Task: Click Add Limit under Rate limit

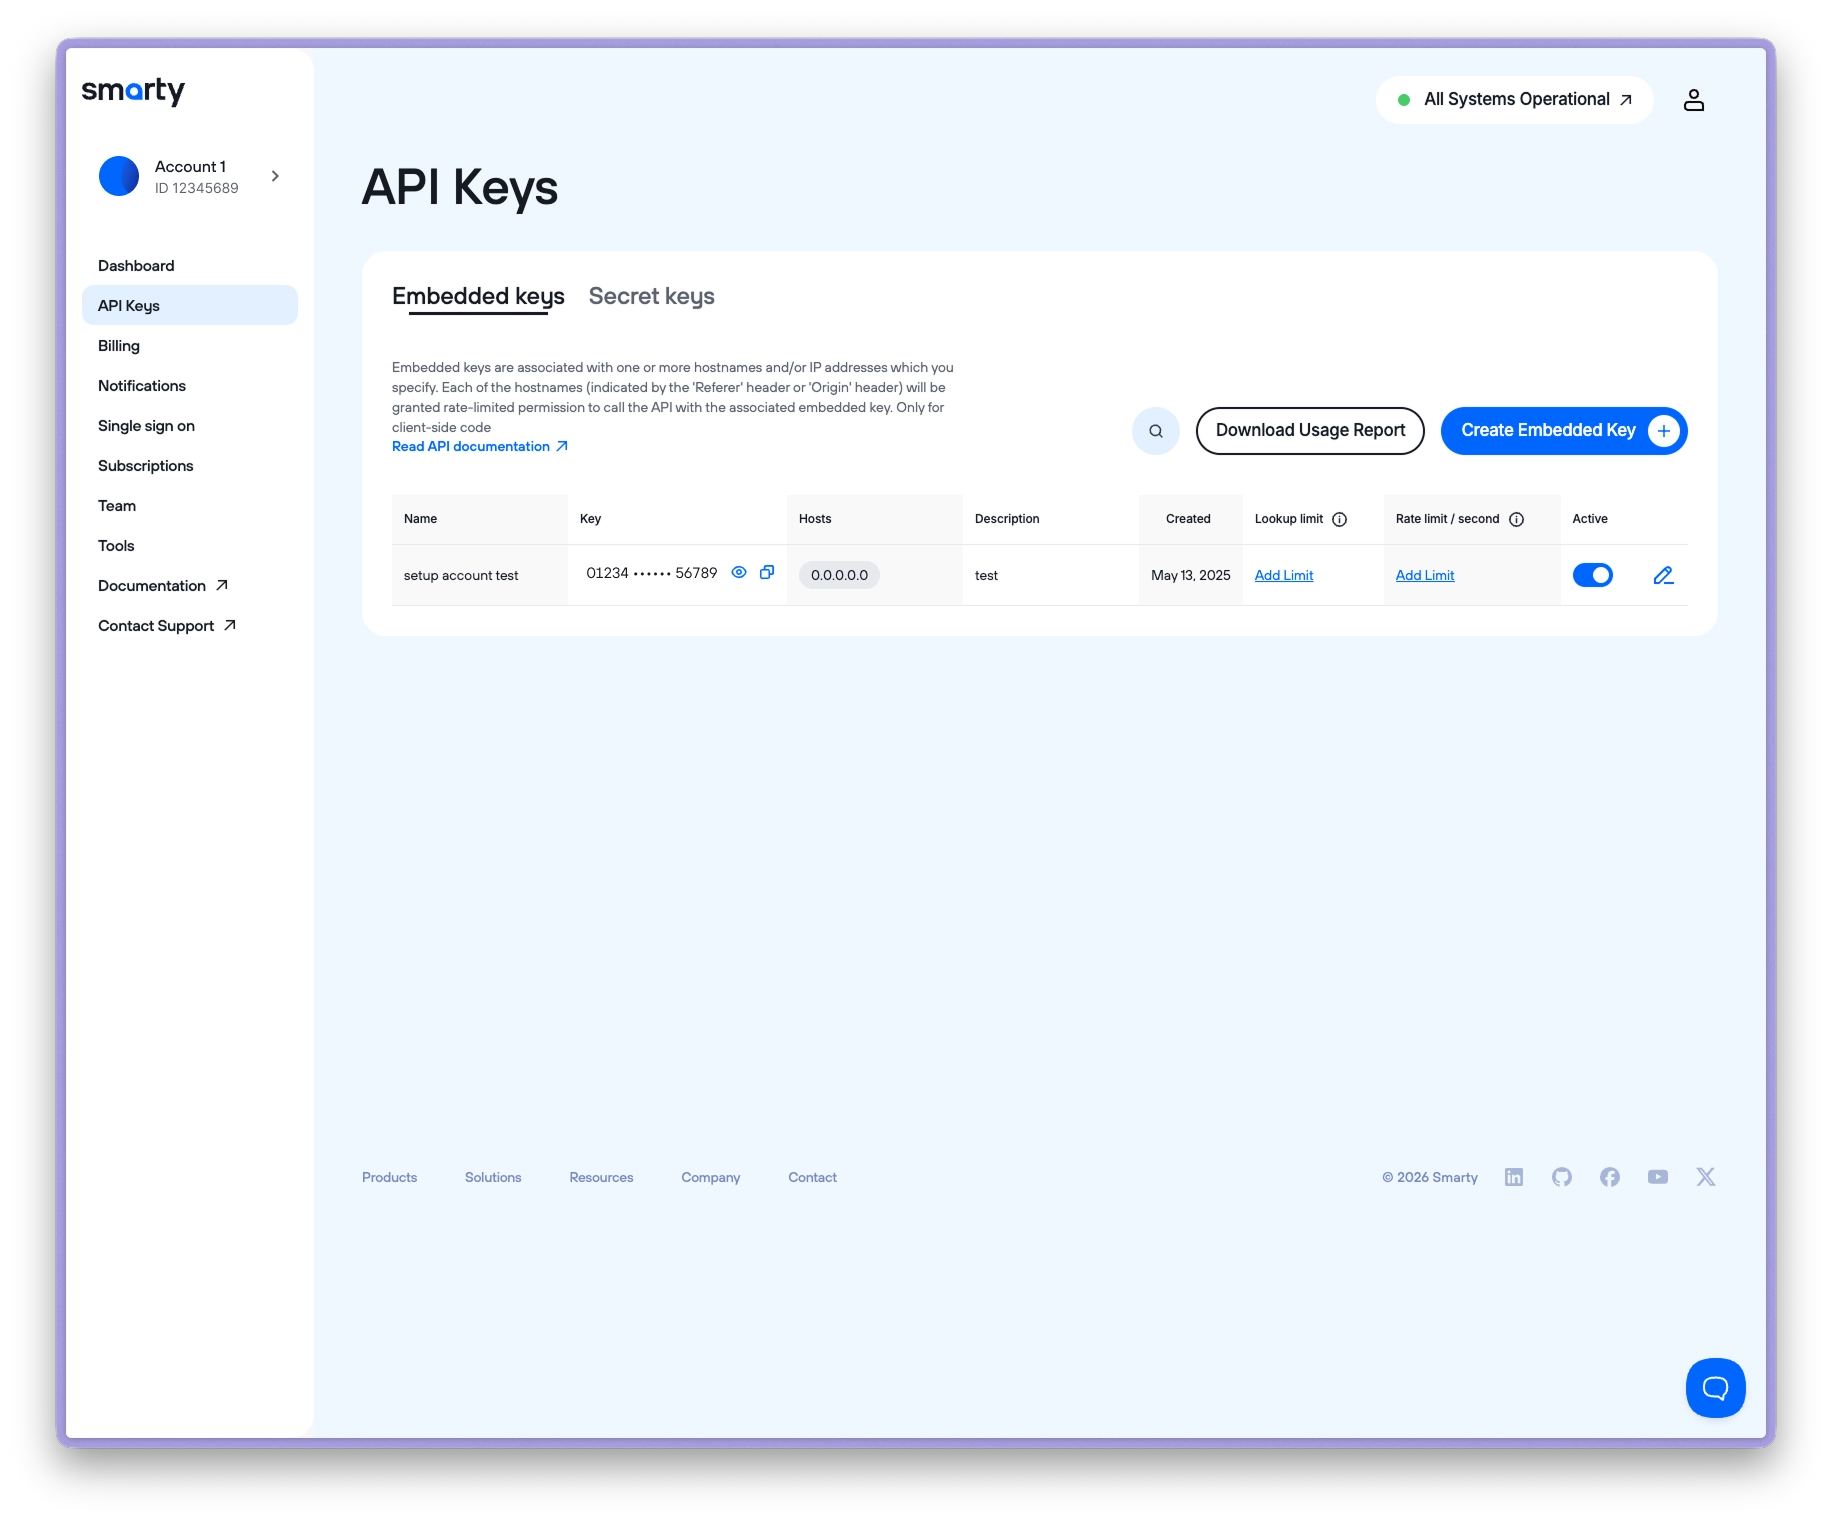Action: pos(1424,575)
